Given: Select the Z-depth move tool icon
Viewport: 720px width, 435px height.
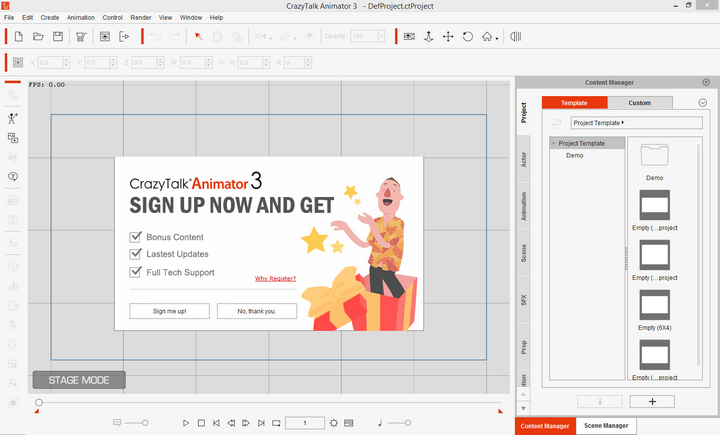Looking at the screenshot, I should [x=428, y=37].
